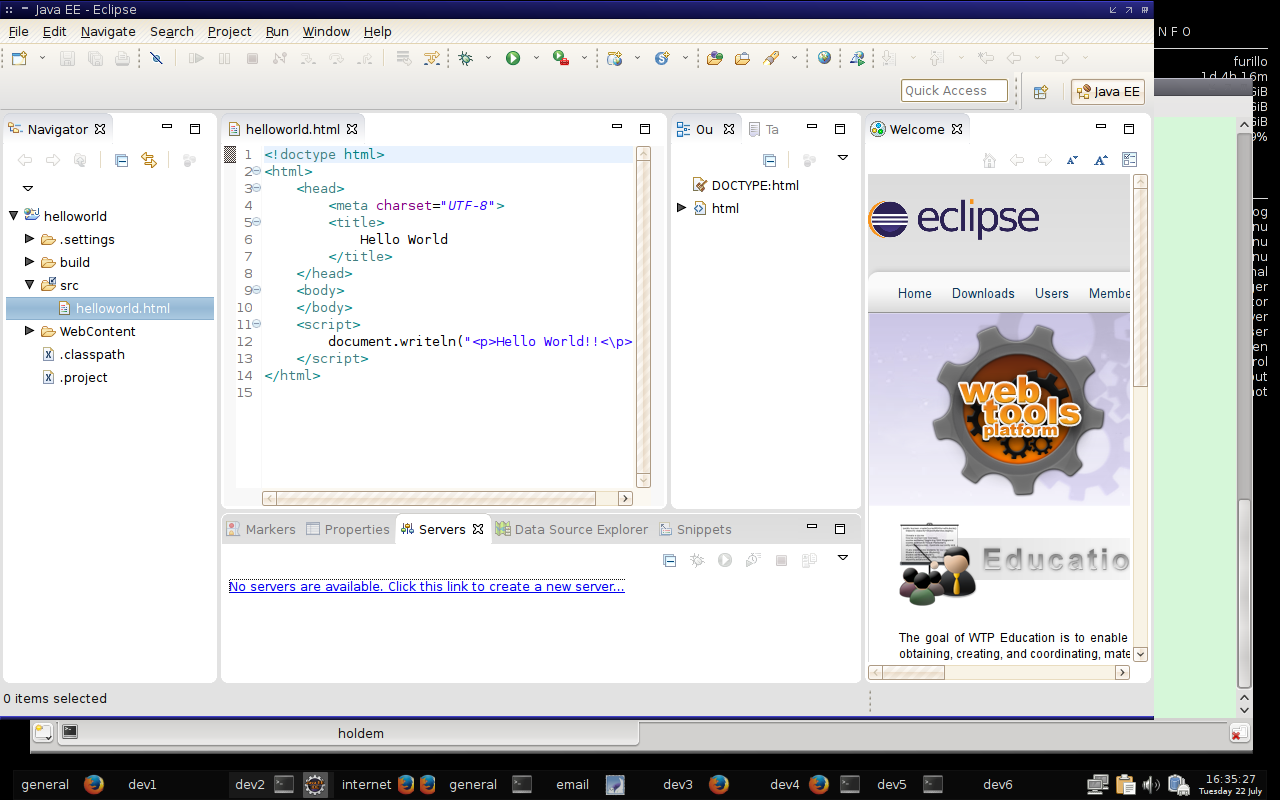Minimize the Navigator view panel
The height and width of the screenshot is (800, 1280).
(x=167, y=128)
